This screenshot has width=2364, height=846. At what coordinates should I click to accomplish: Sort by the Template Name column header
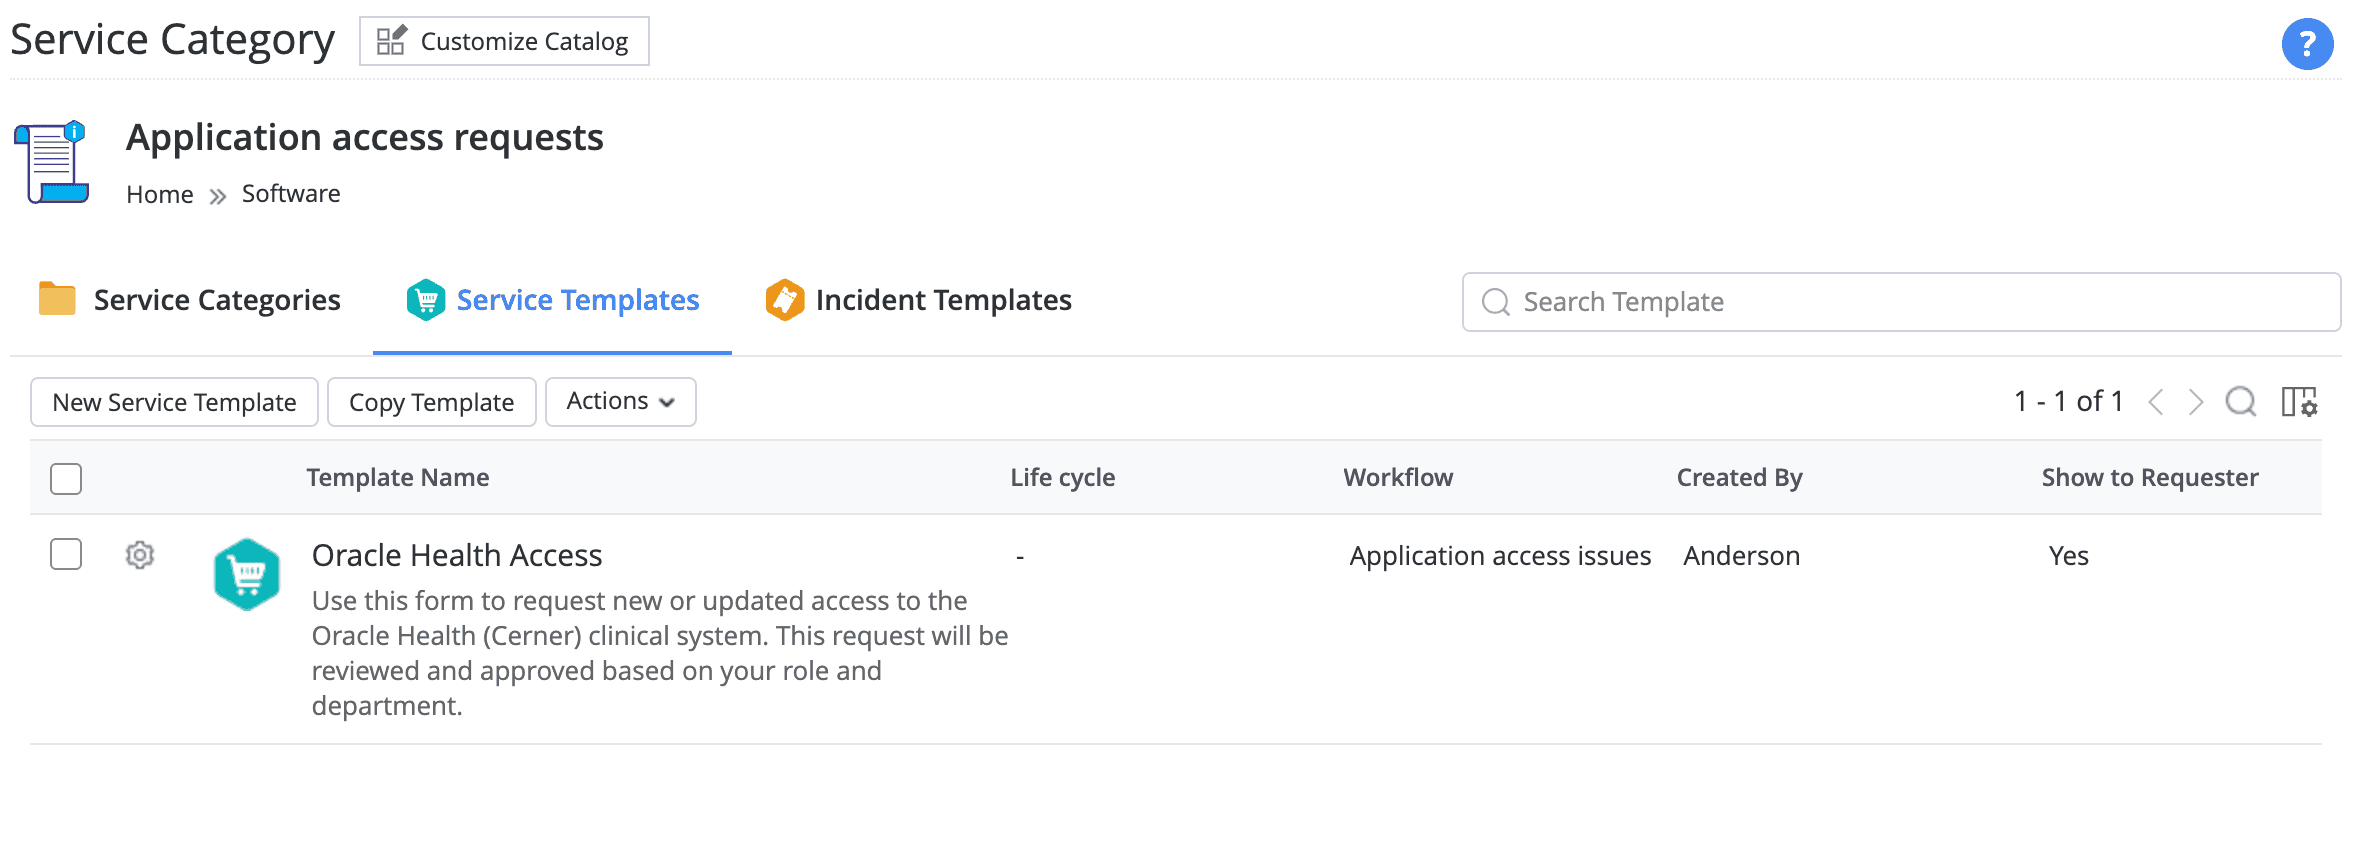tap(398, 478)
